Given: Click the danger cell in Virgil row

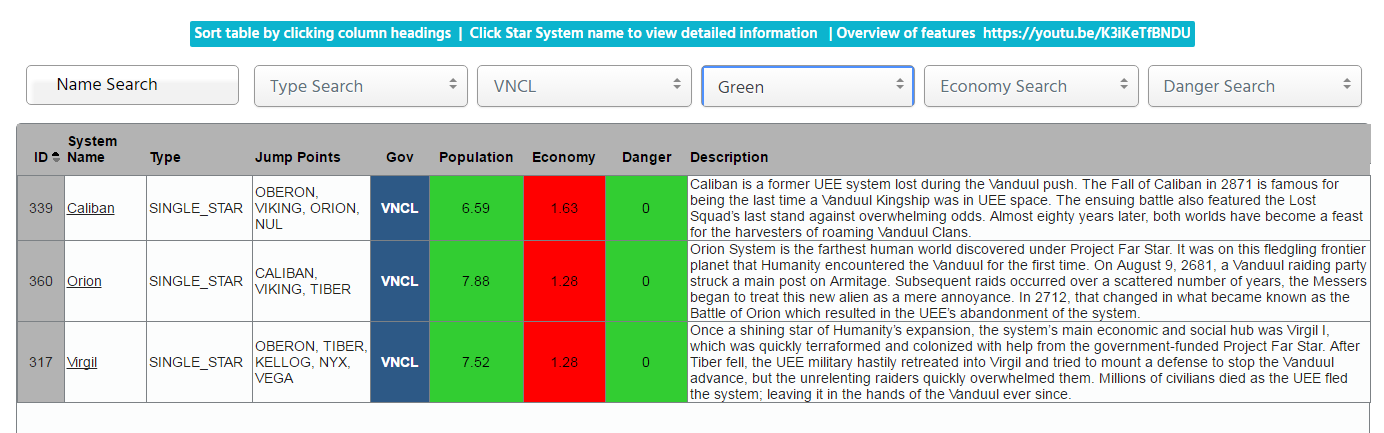Looking at the screenshot, I should 646,362.
